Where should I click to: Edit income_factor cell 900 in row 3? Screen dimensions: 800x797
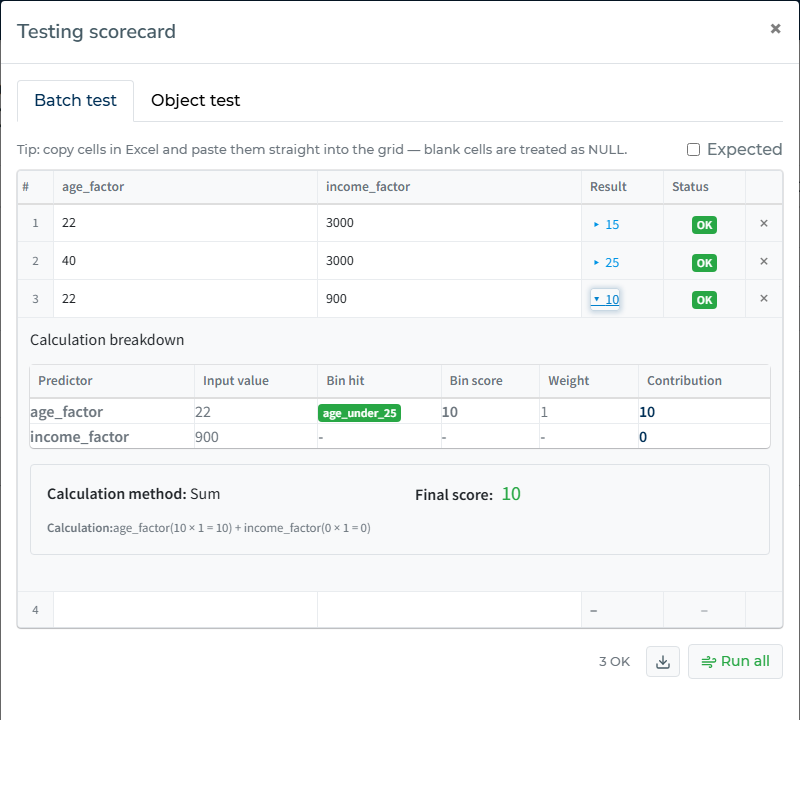(x=449, y=298)
